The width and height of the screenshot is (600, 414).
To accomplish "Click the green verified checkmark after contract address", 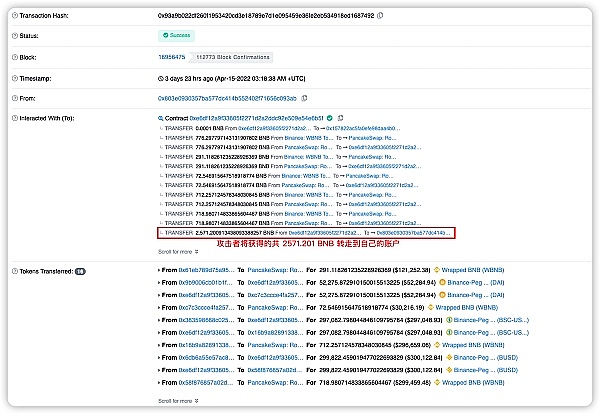I will tap(330, 118).
